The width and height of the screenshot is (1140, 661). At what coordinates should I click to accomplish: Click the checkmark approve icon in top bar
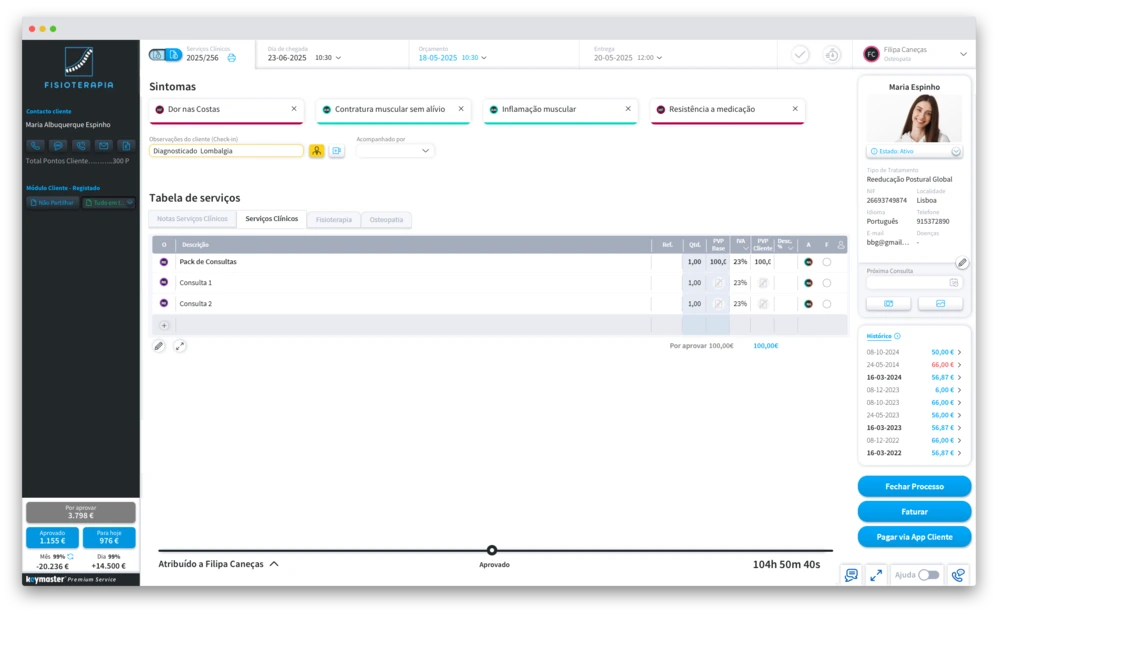tap(800, 55)
